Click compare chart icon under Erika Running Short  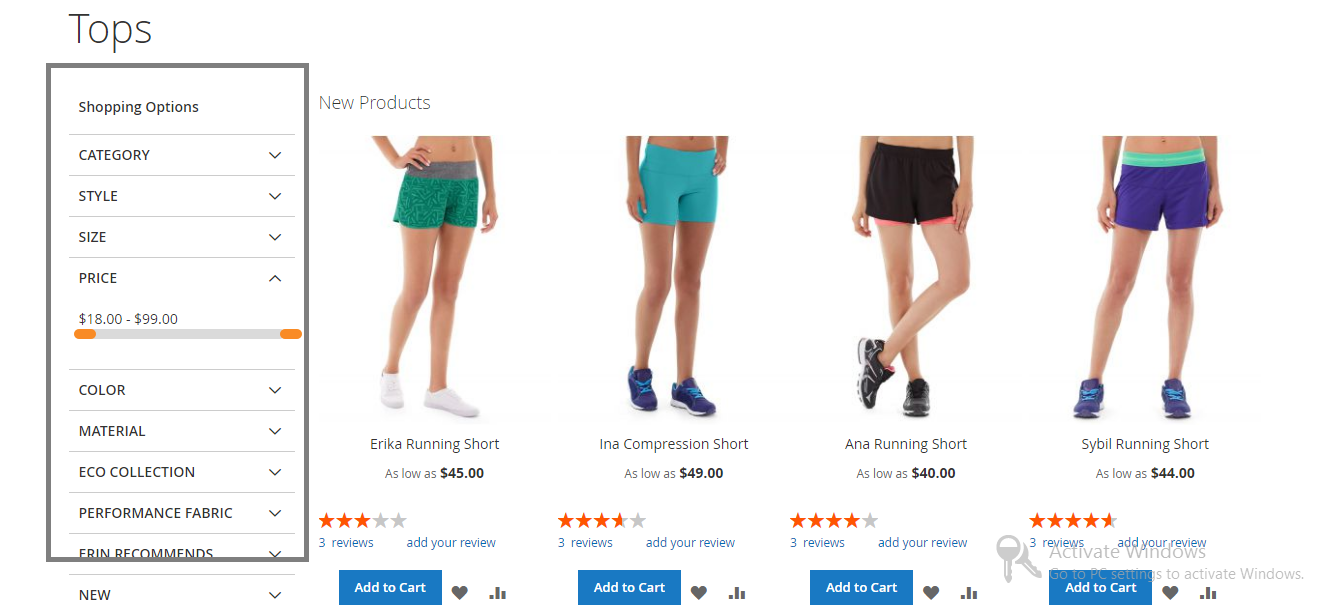(498, 592)
